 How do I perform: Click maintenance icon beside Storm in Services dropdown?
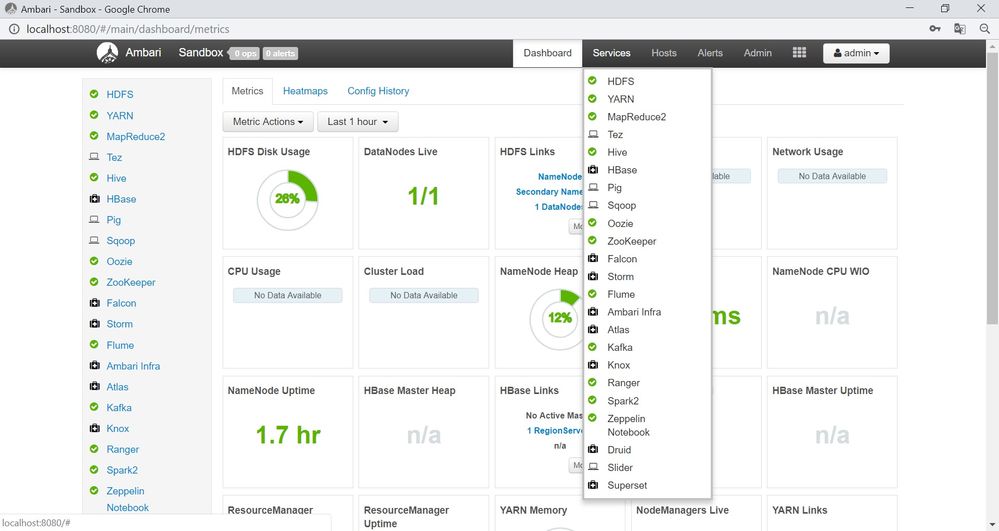point(593,276)
